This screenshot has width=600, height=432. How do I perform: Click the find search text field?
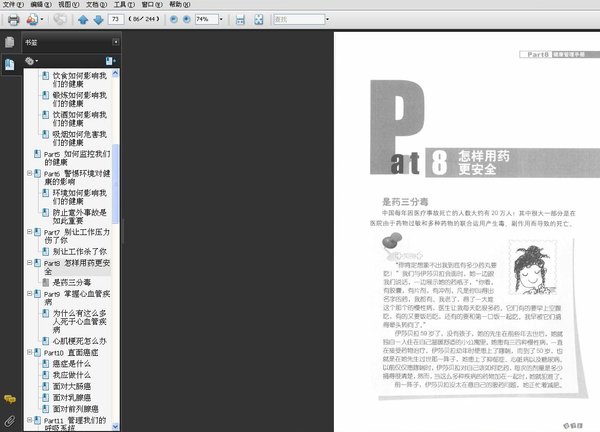tap(299, 19)
